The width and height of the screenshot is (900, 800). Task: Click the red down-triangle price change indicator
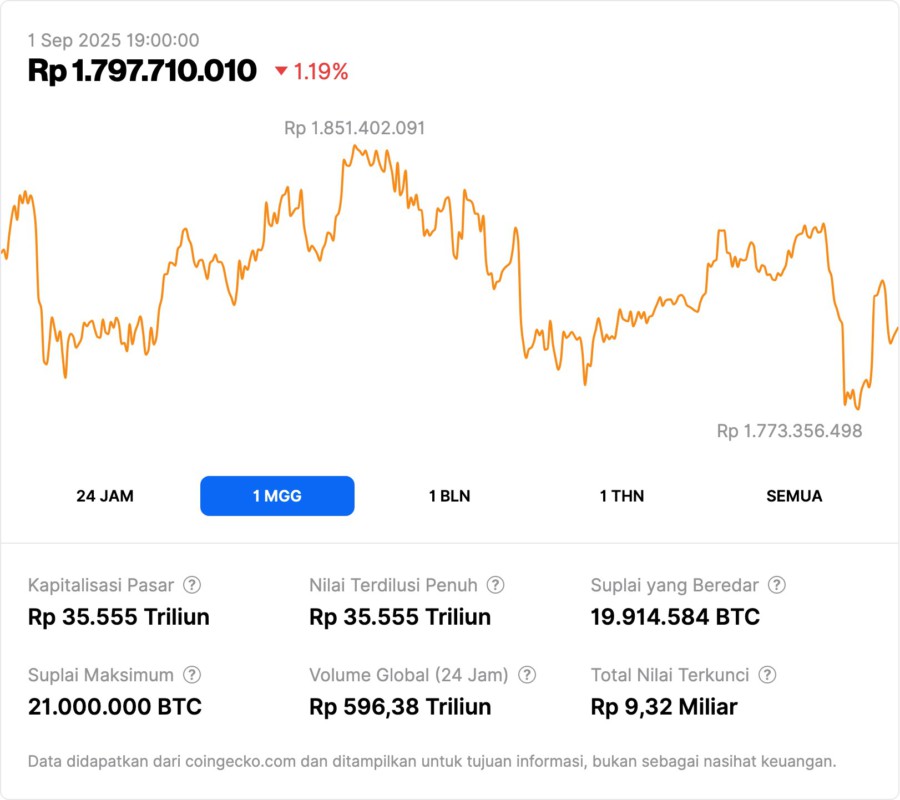[281, 71]
